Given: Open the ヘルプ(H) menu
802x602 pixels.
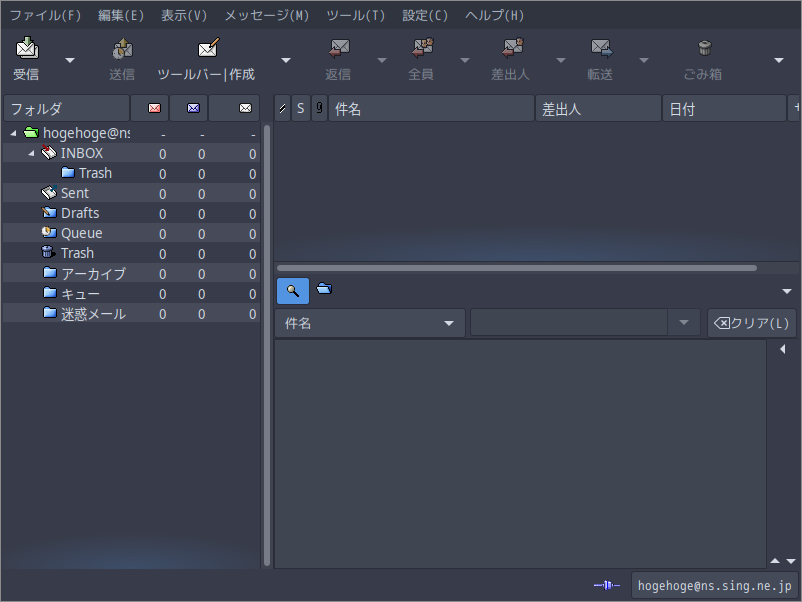Looking at the screenshot, I should 494,15.
